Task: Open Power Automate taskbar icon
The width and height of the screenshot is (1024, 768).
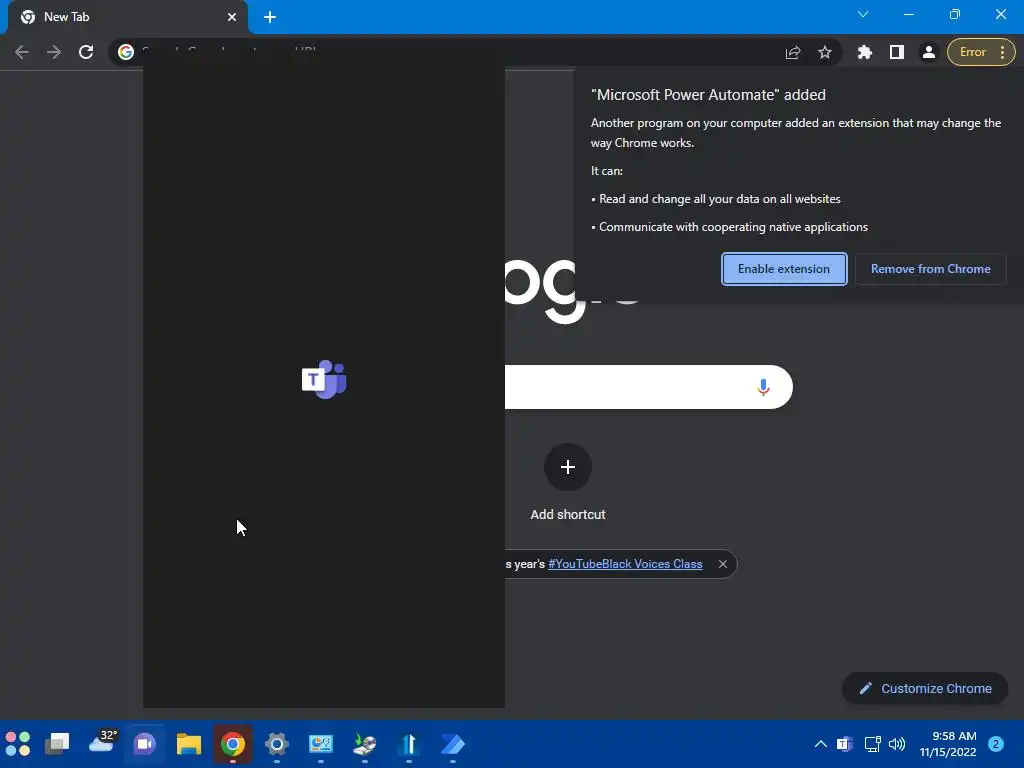Action: coord(453,744)
